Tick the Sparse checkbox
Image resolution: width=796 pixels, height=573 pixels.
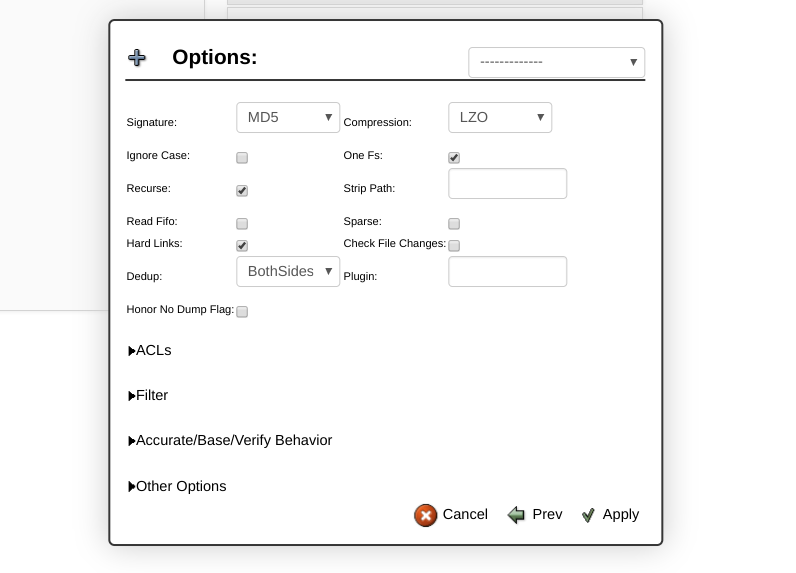click(454, 224)
